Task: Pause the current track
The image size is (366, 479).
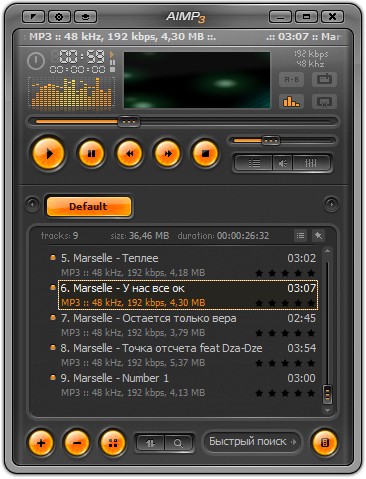Action: click(91, 153)
